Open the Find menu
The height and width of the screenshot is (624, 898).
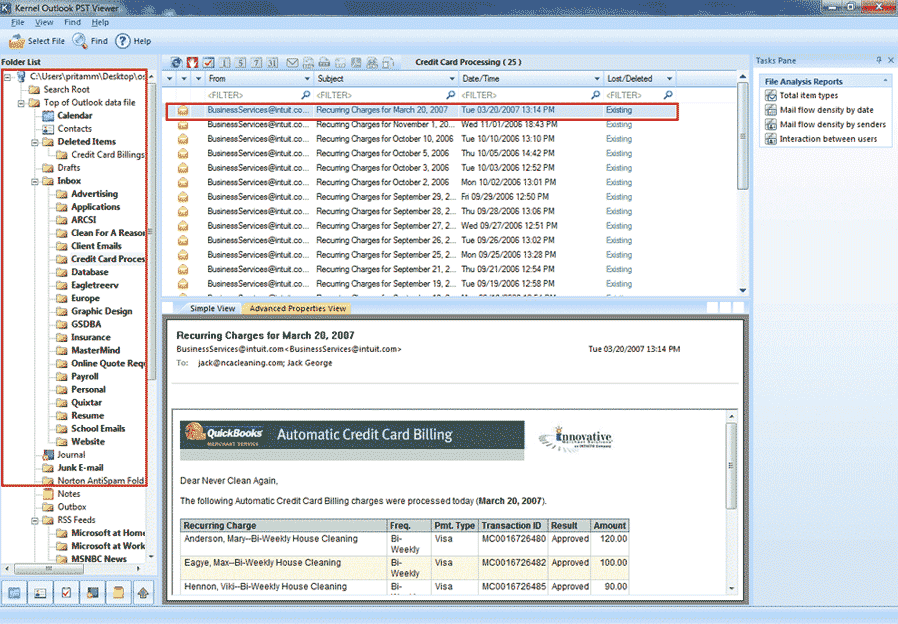click(72, 22)
